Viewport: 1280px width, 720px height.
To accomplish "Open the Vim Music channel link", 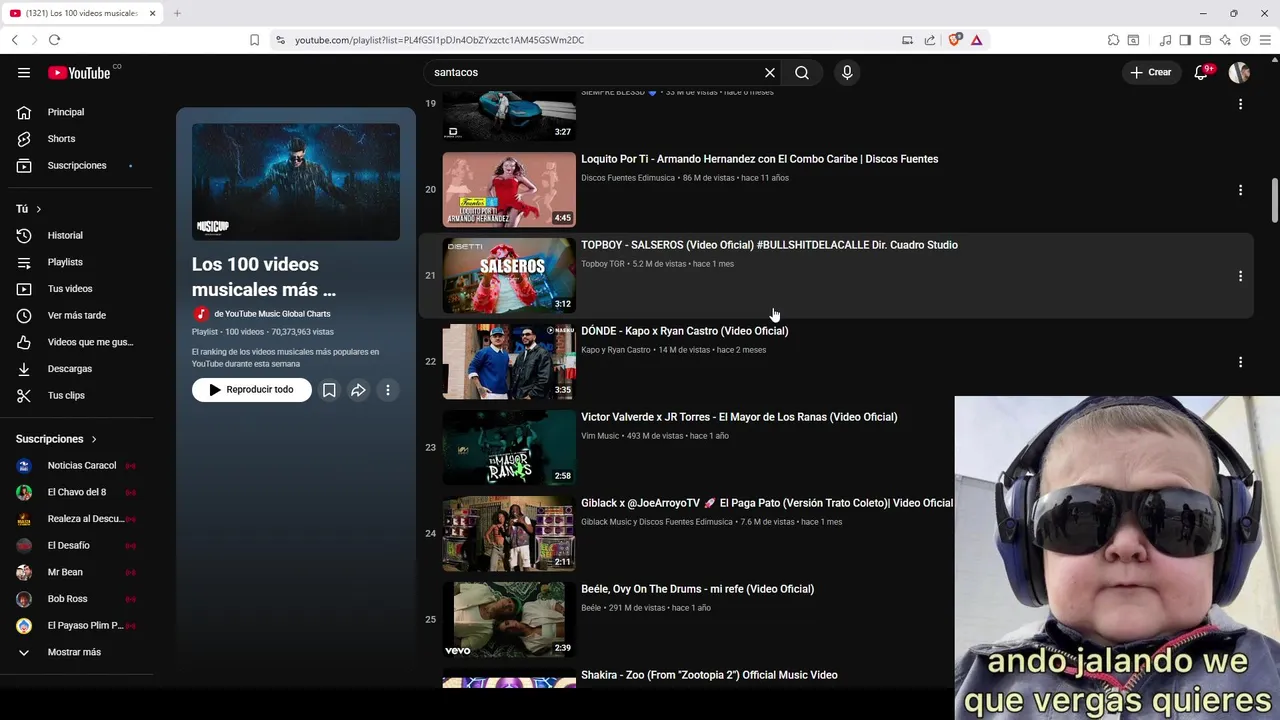I will pos(600,436).
